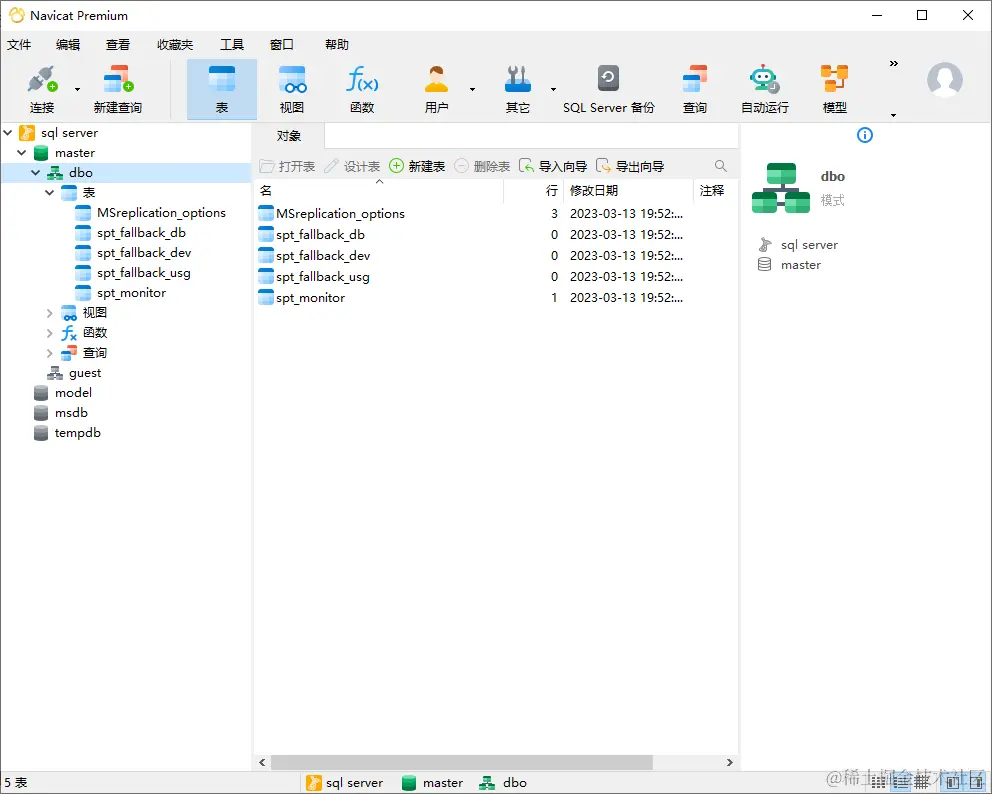Open SQL Server 备份 backup

point(609,89)
